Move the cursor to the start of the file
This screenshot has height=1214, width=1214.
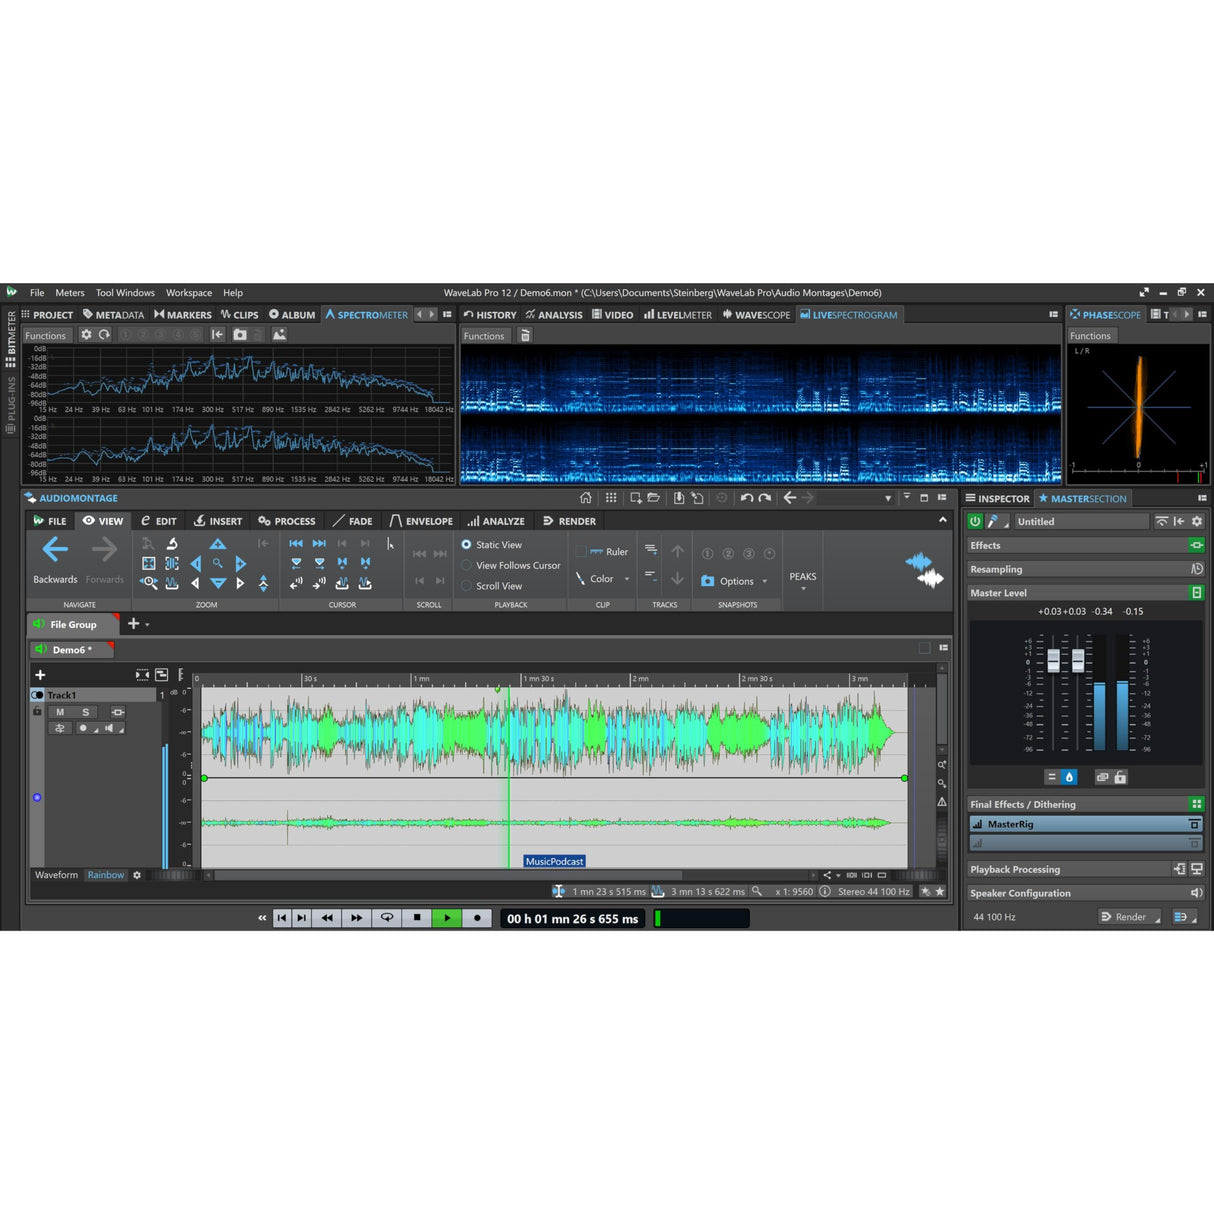tap(296, 544)
